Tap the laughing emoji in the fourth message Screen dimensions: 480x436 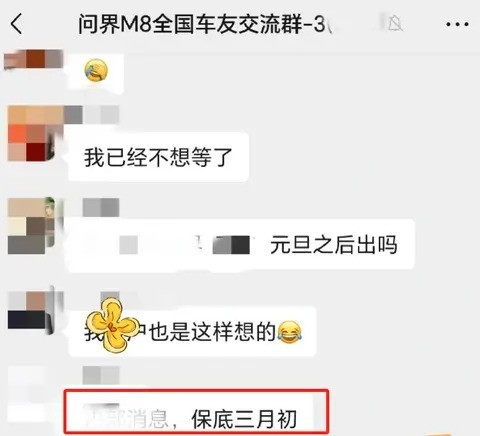click(289, 332)
